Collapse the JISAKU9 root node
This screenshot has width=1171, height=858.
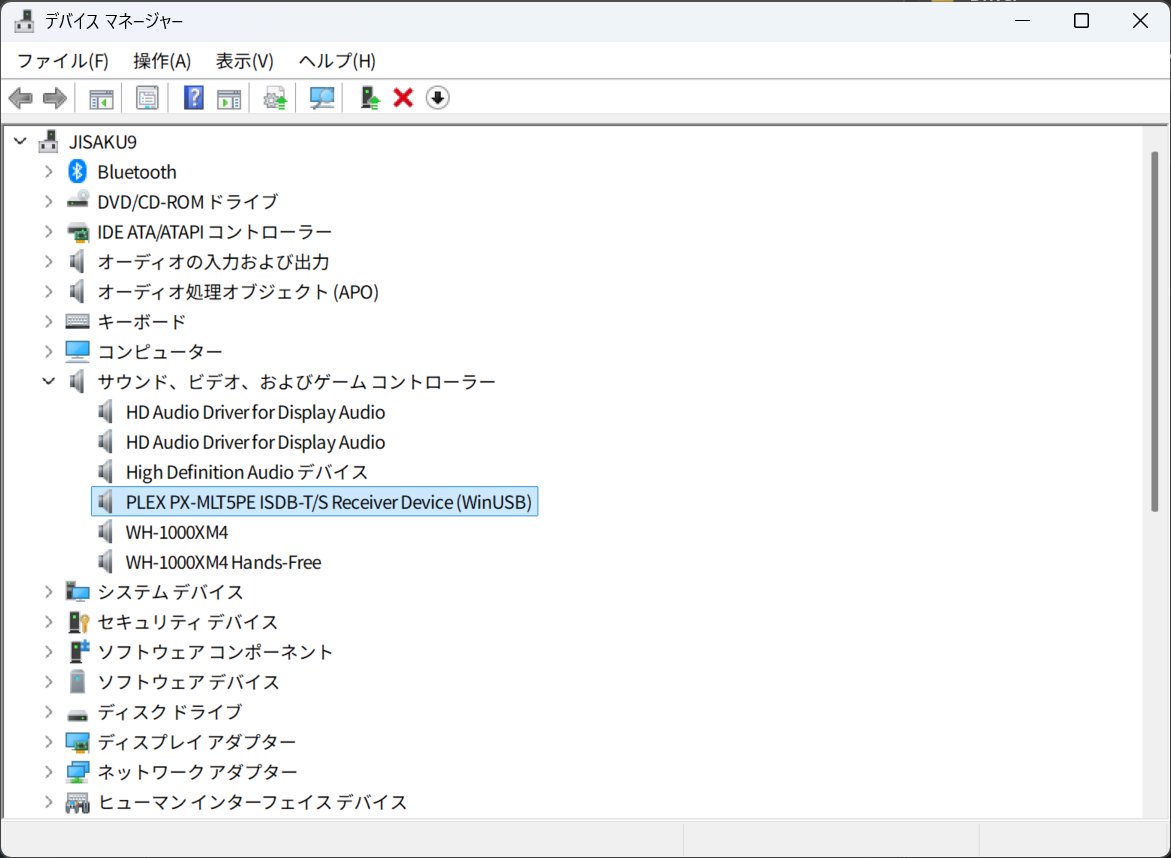pyautogui.click(x=20, y=141)
